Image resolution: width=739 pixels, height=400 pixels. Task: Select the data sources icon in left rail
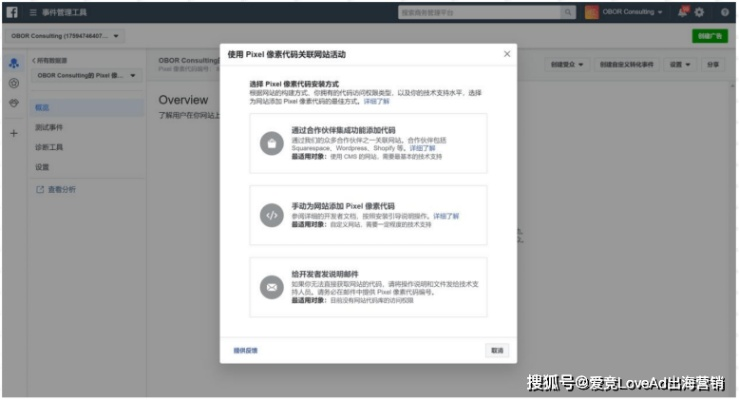14,63
